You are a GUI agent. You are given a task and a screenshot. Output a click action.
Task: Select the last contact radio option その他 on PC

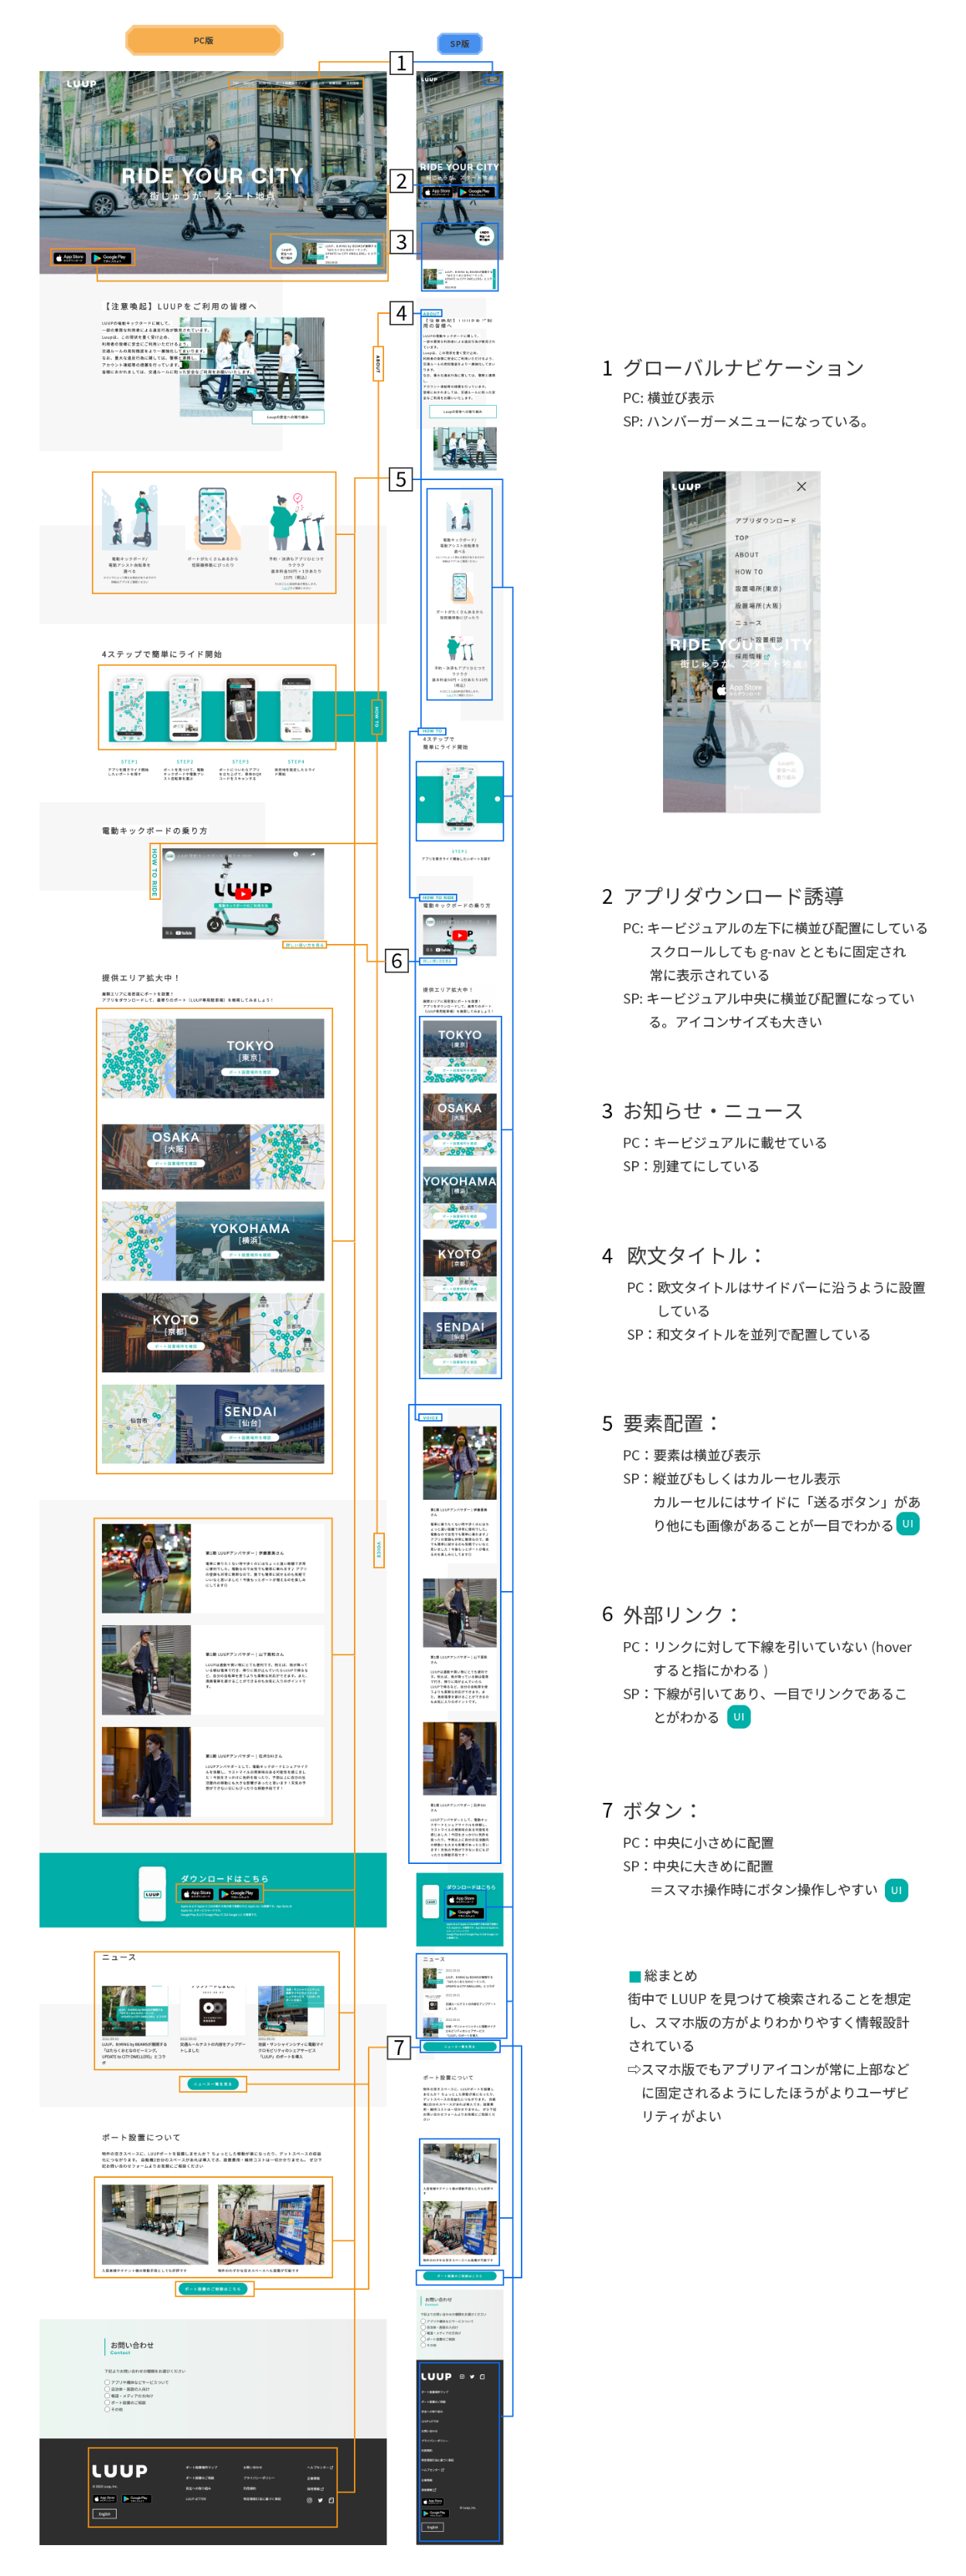point(107,2409)
